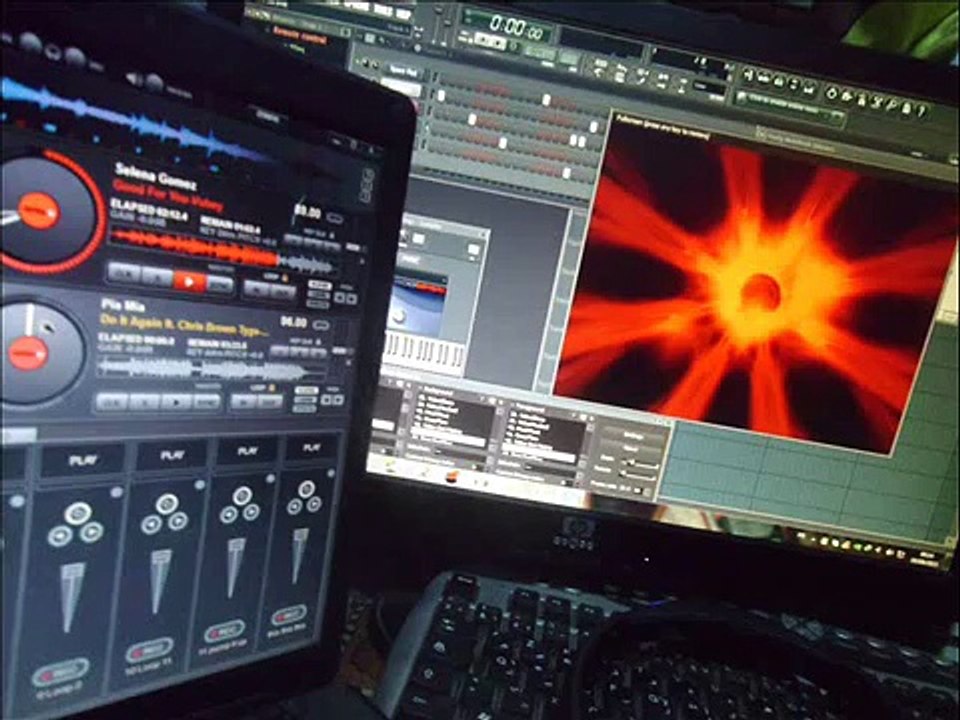The image size is (960, 720).
Task: Adjust the first sampler volume fader
Action: (x=72, y=597)
